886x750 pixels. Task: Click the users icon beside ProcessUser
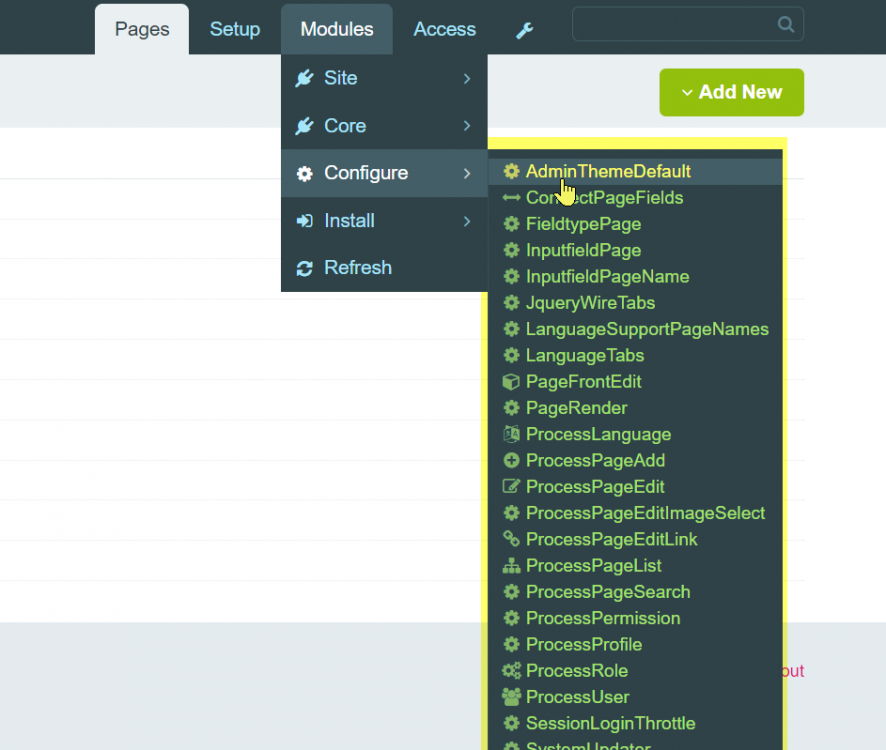coord(511,697)
